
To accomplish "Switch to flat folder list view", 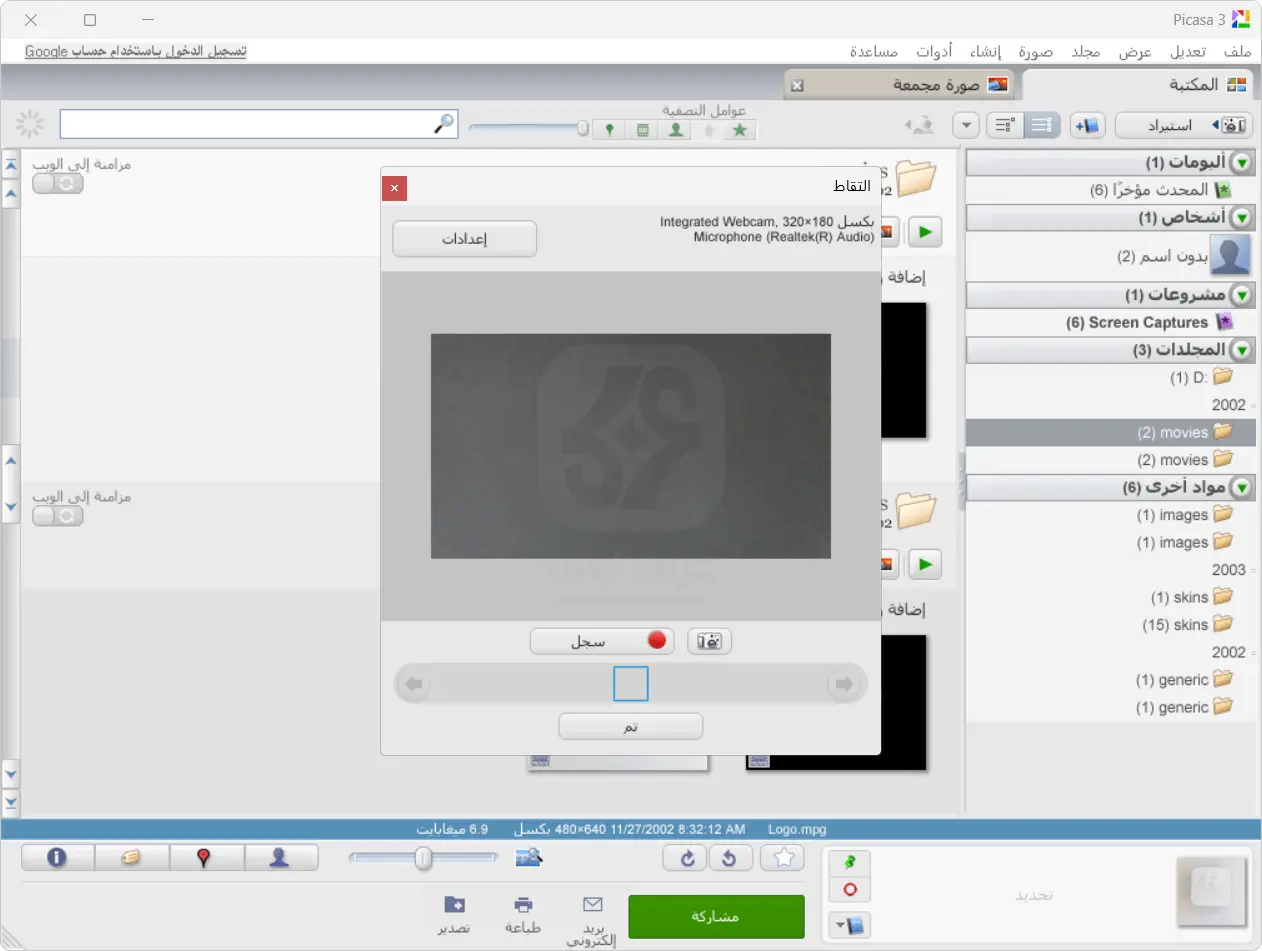I will click(x=1042, y=125).
